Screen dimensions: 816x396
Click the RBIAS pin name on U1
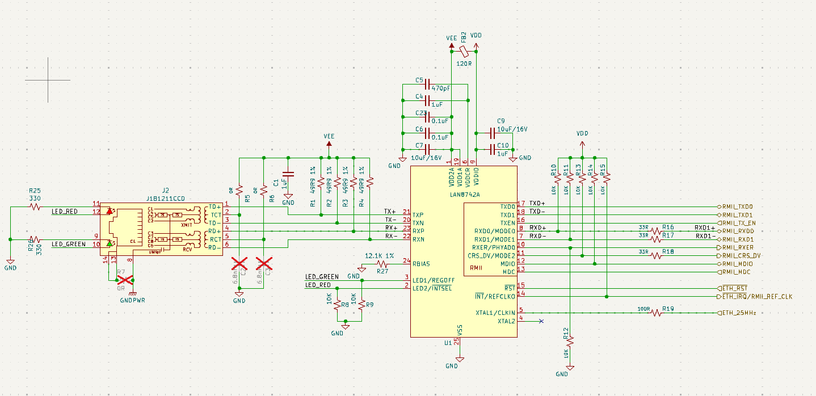(x=421, y=264)
